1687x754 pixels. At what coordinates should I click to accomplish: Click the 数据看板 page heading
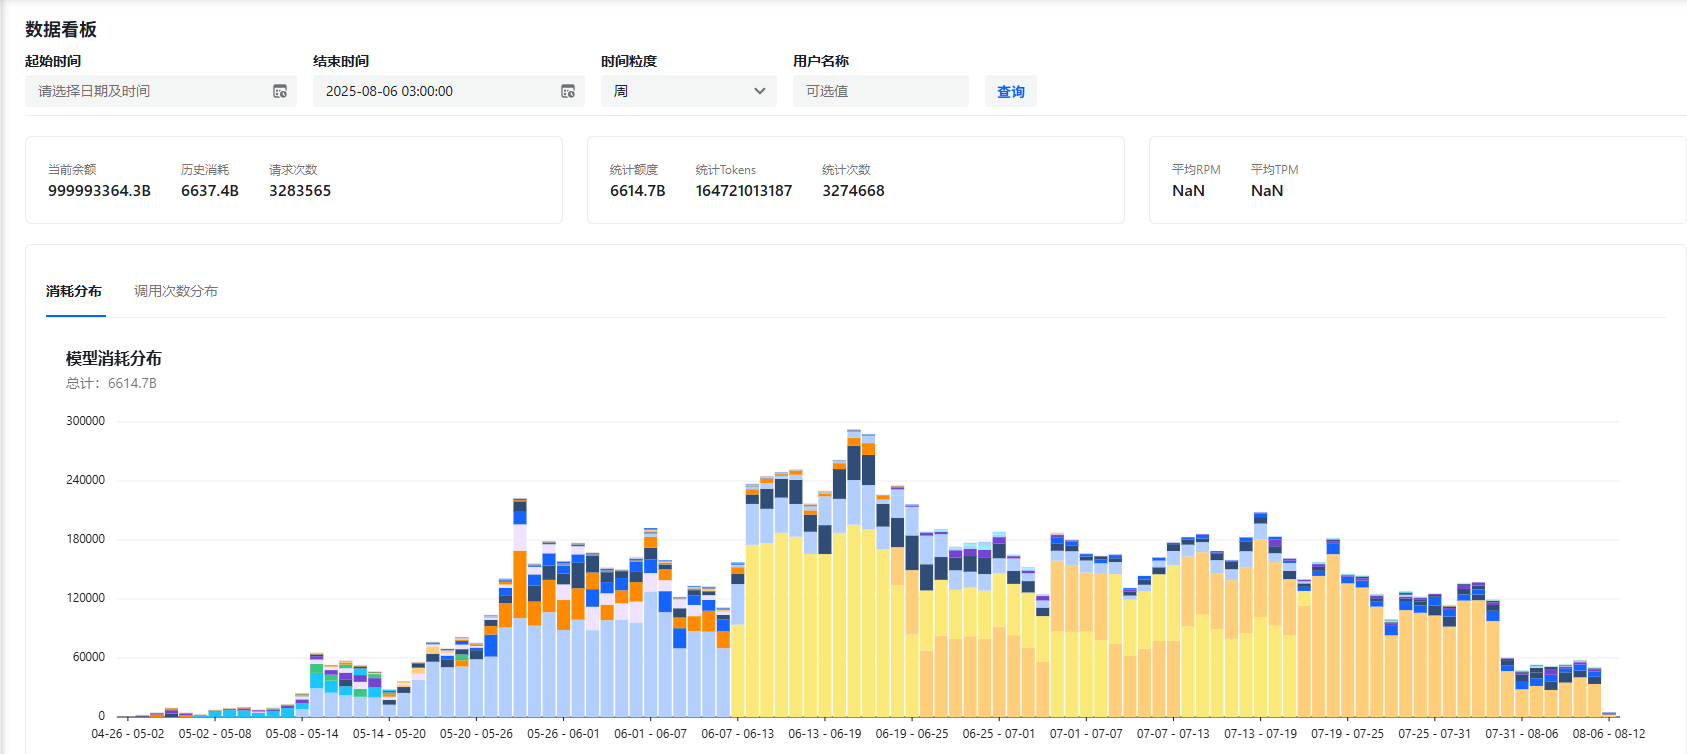point(61,29)
